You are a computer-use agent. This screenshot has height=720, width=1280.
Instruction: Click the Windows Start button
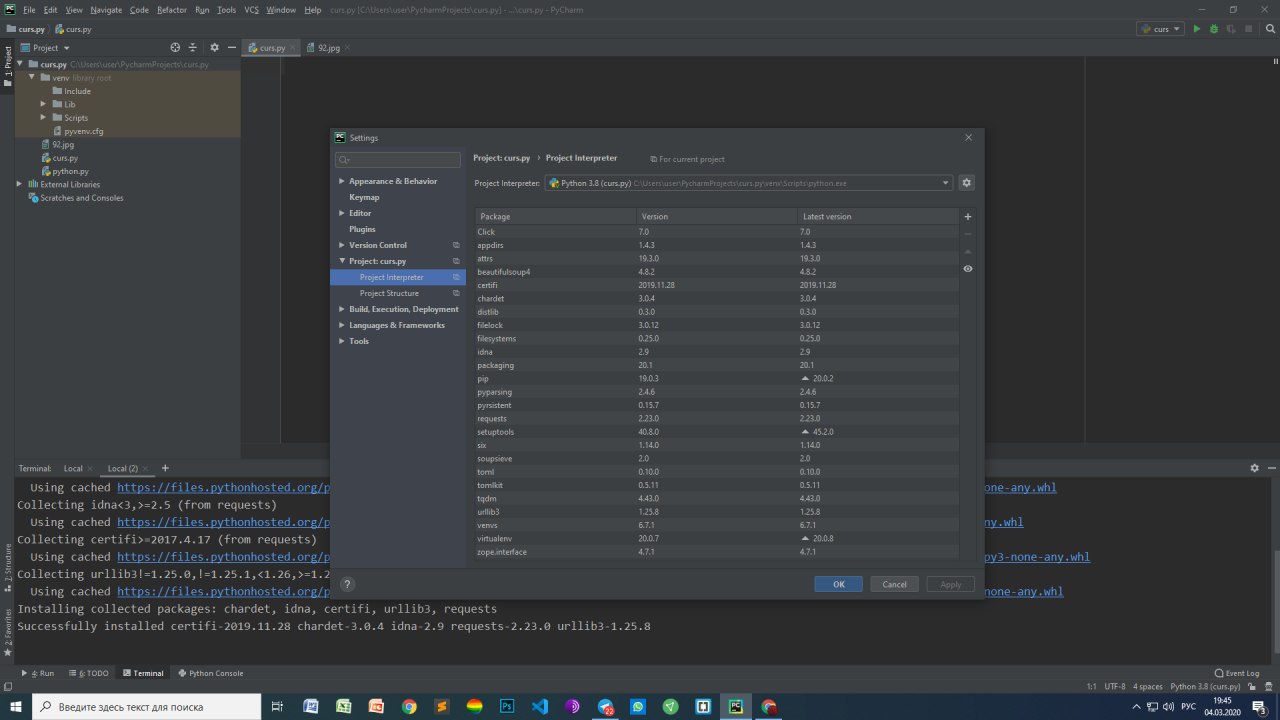click(16, 707)
